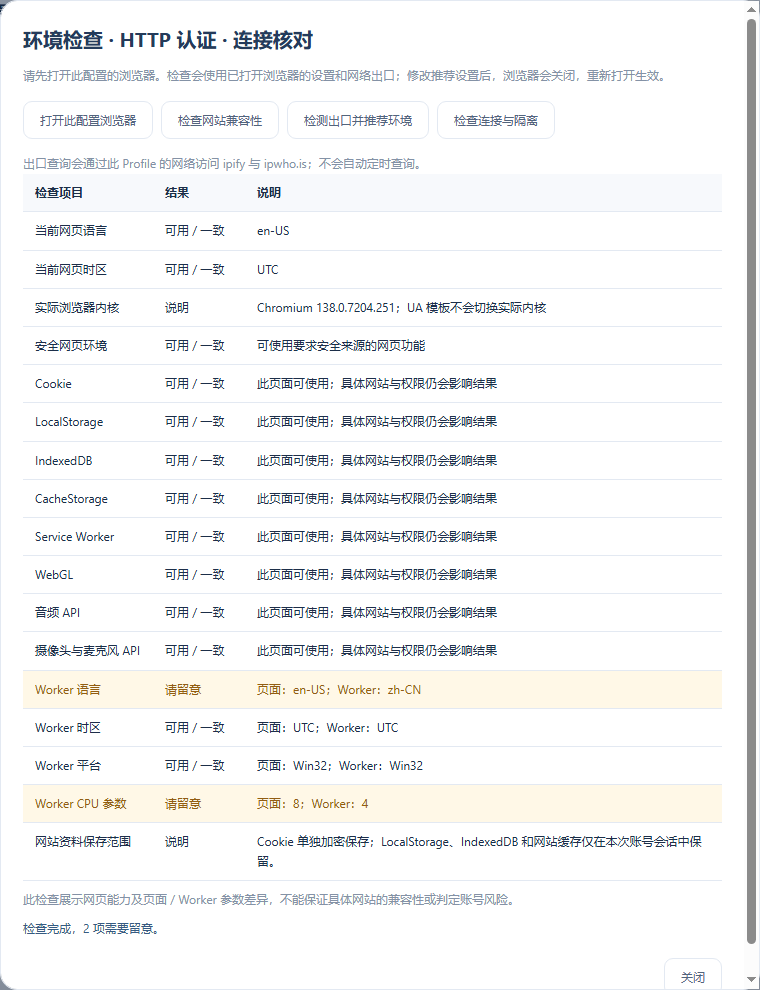Click the disclaimer text below the table
Screen dimensions: 760x990
click(270, 900)
